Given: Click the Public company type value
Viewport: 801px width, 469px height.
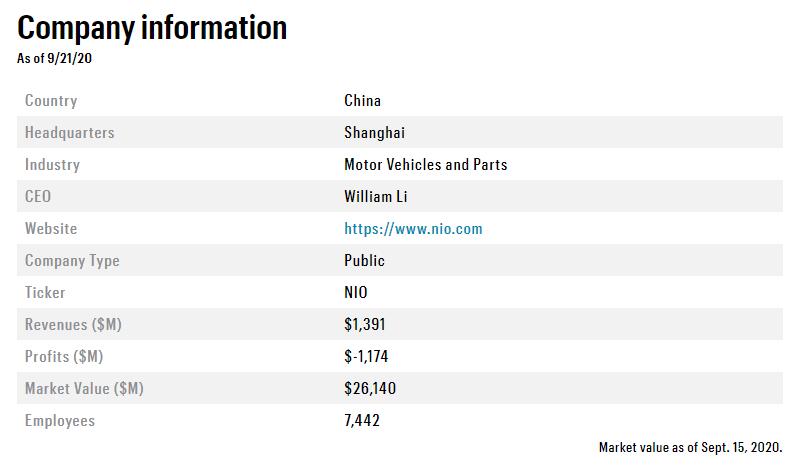Looking at the screenshot, I should pos(364,261).
